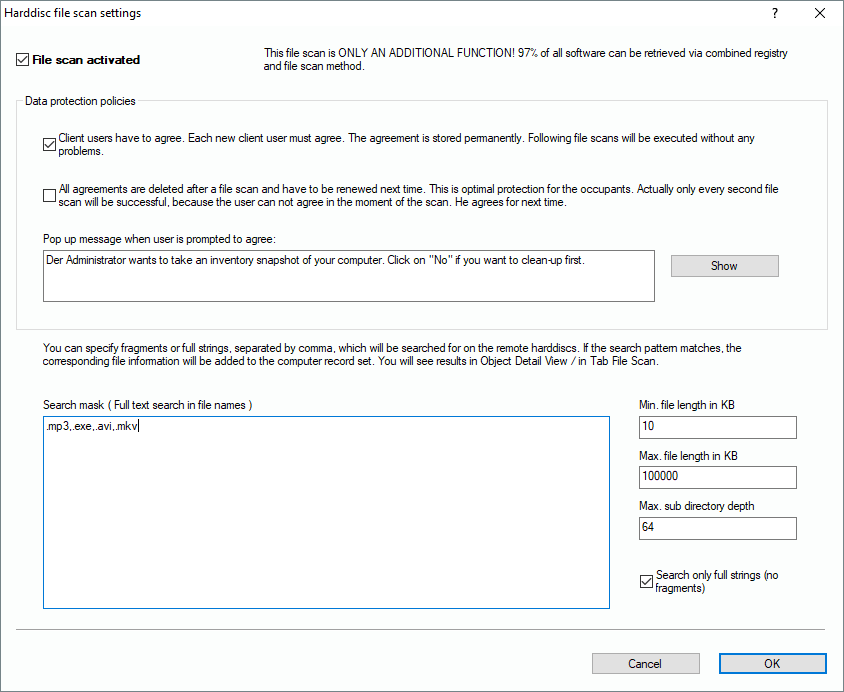Click the 'Pop up message when user is prompted' label
Screen dimensions: 844x692
point(159,238)
